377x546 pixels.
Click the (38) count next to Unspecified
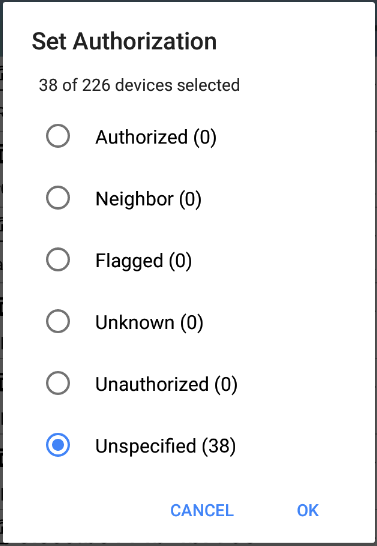[219, 446]
